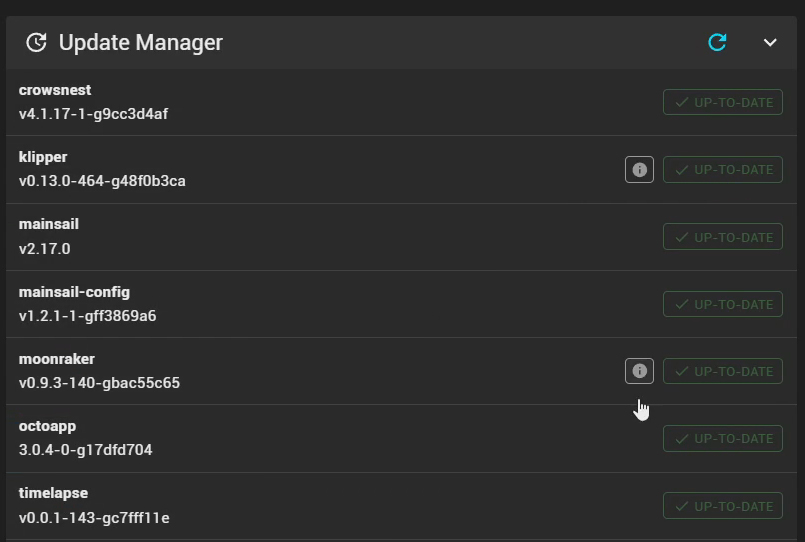This screenshot has width=805, height=542.
Task: Click the Update Manager title text
Action: [141, 42]
